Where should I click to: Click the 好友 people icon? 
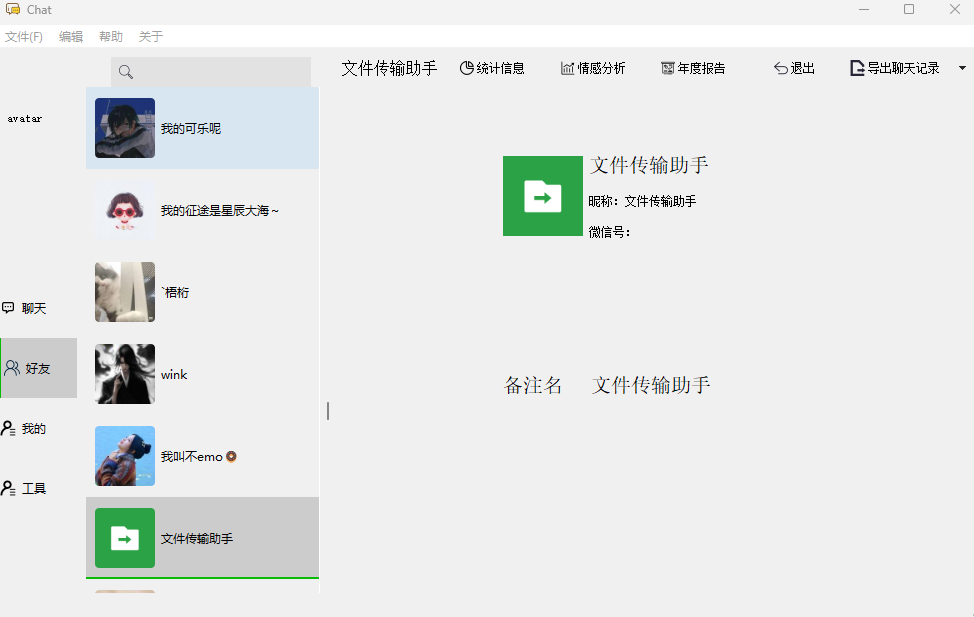click(x=12, y=368)
